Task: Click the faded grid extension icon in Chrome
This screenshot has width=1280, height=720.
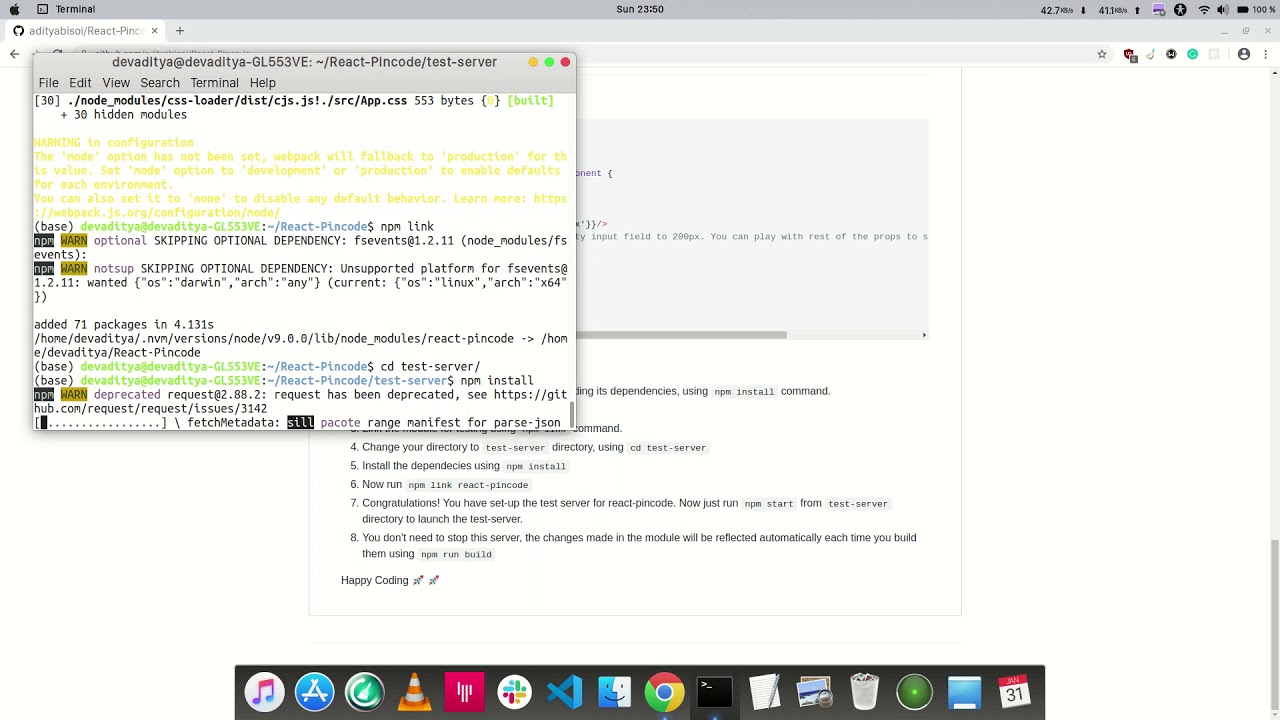Action: click(x=1214, y=54)
